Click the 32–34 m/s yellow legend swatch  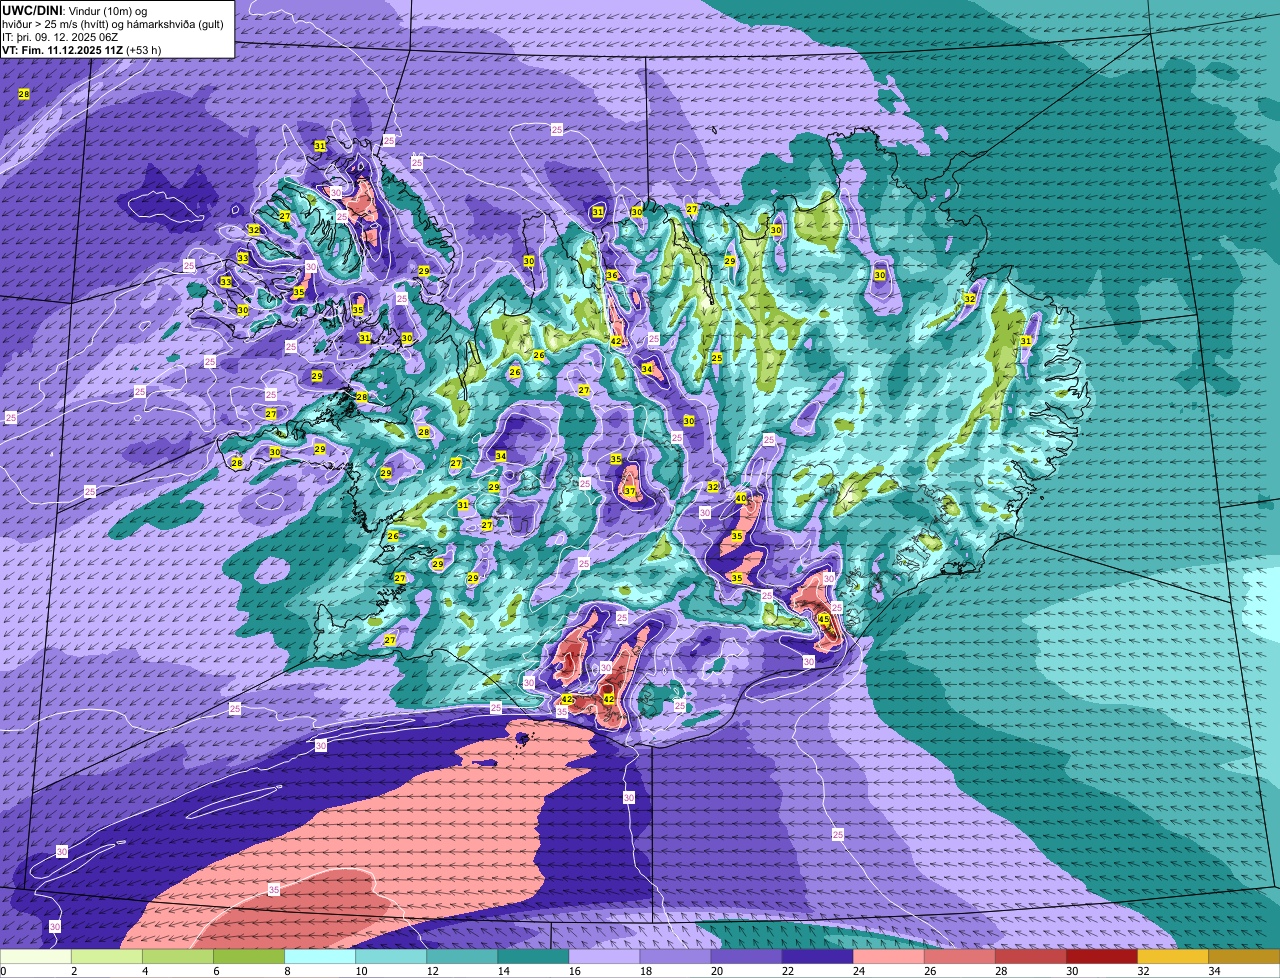1172,957
